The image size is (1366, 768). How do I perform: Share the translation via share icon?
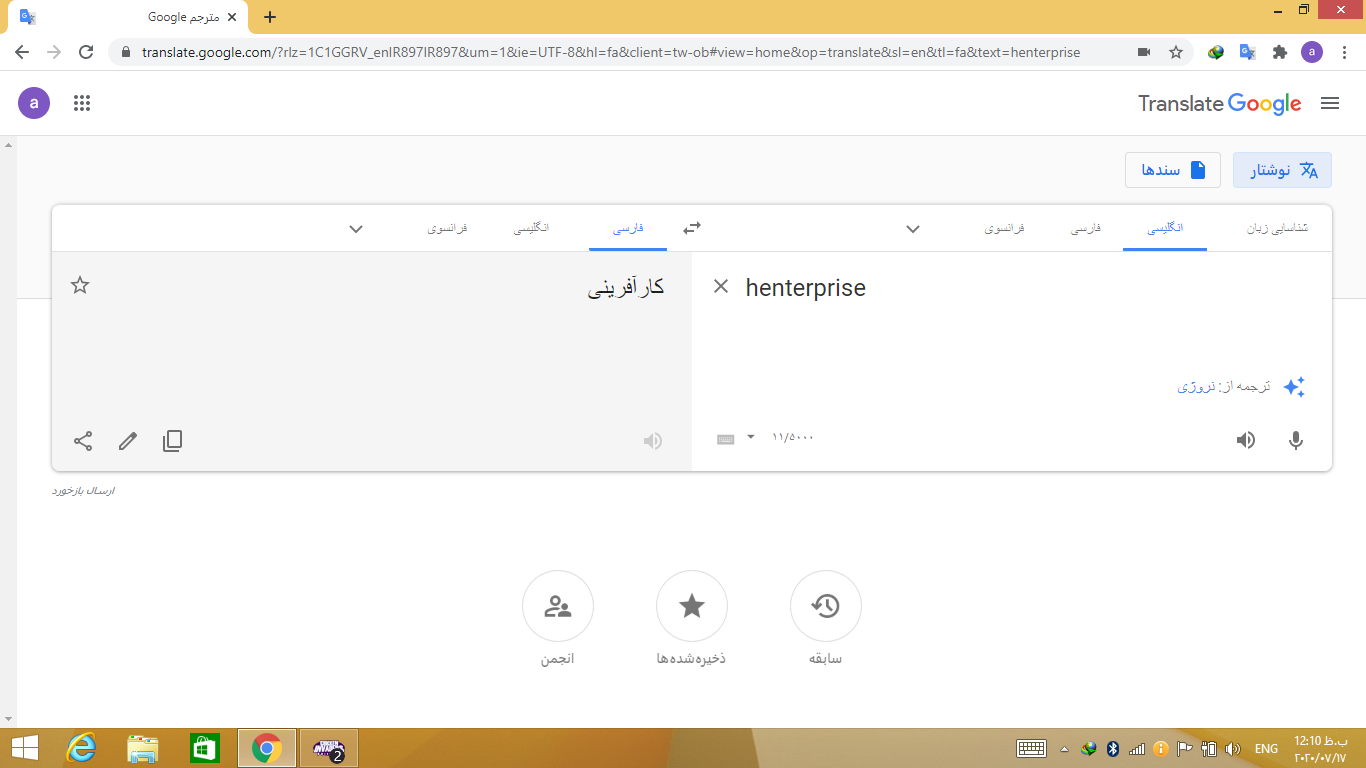(83, 441)
